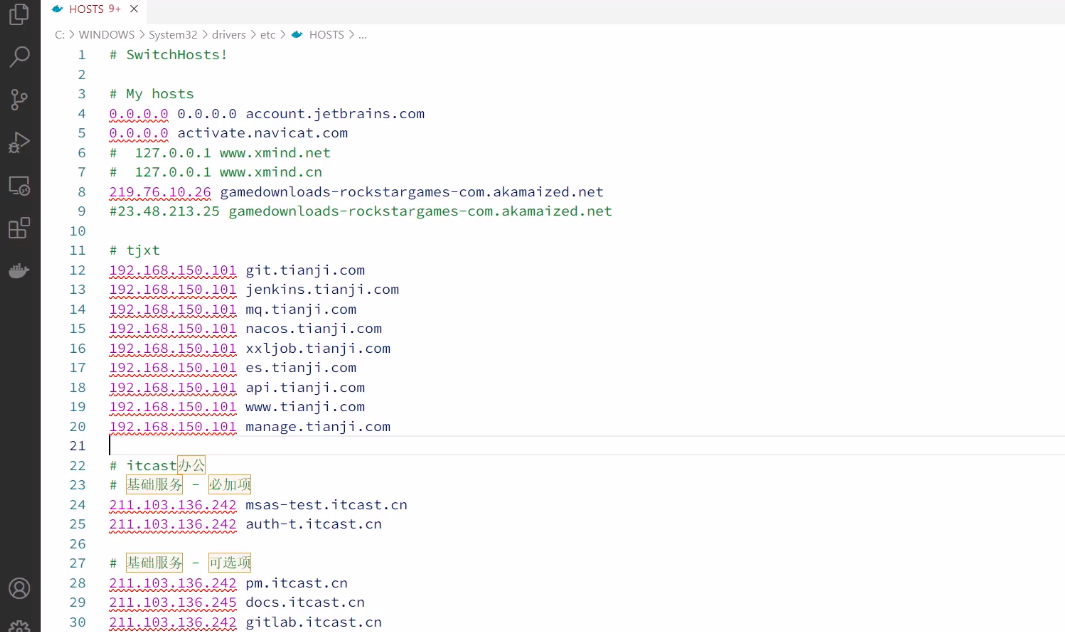Viewport: 1065px width, 632px height.
Task: Click the HOSTS breadcrumb file segment
Action: click(x=327, y=35)
